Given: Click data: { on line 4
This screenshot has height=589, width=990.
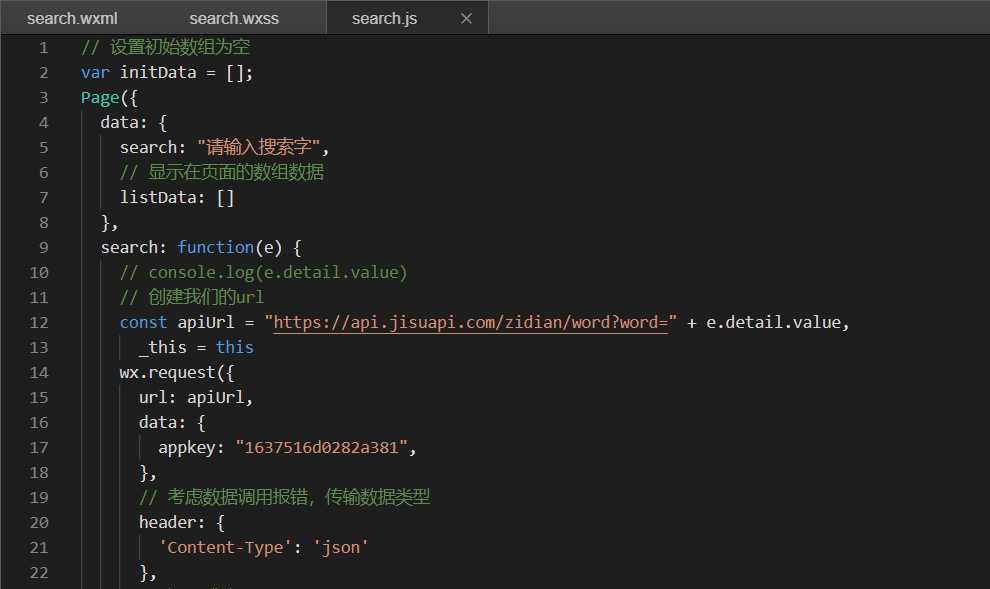Looking at the screenshot, I should click(x=133, y=122).
